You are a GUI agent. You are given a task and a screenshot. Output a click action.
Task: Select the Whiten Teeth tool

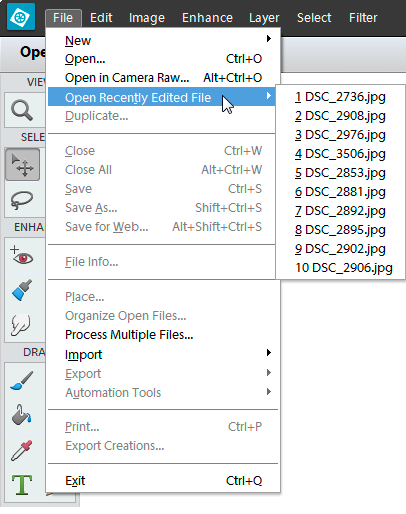[x=22, y=290]
